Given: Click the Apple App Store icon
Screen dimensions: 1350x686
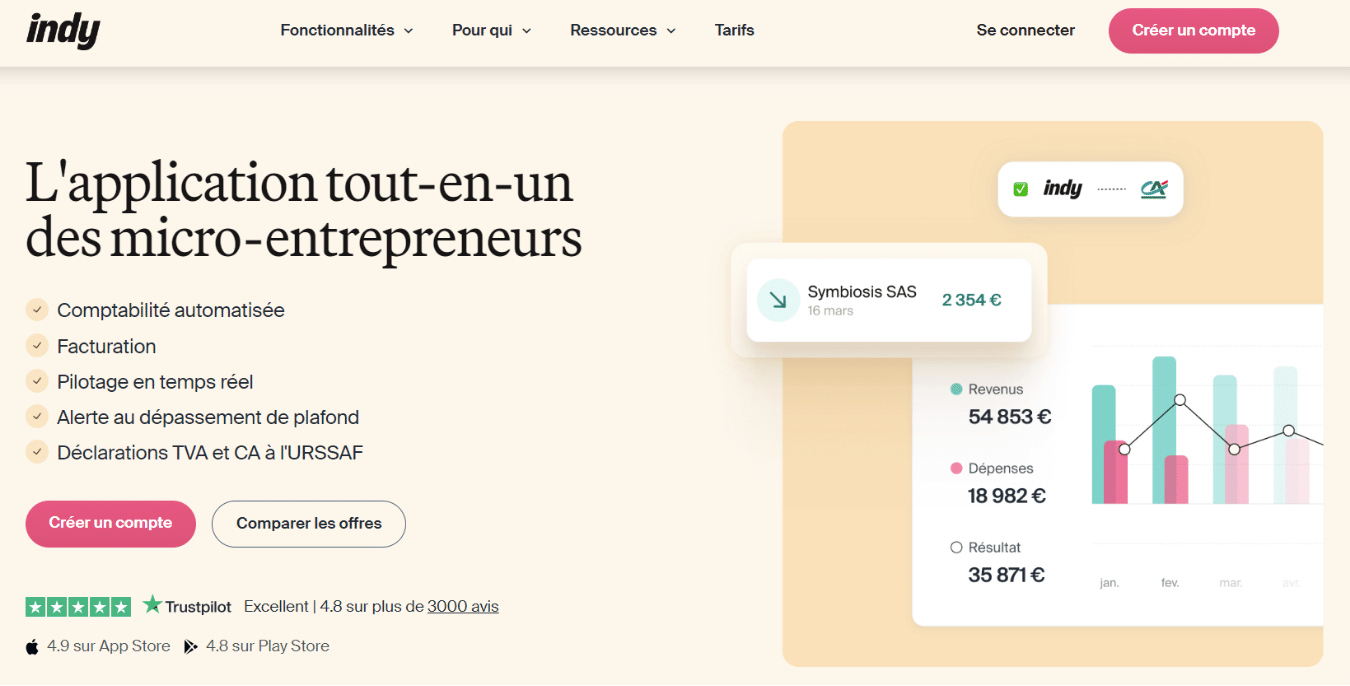Looking at the screenshot, I should (32, 647).
